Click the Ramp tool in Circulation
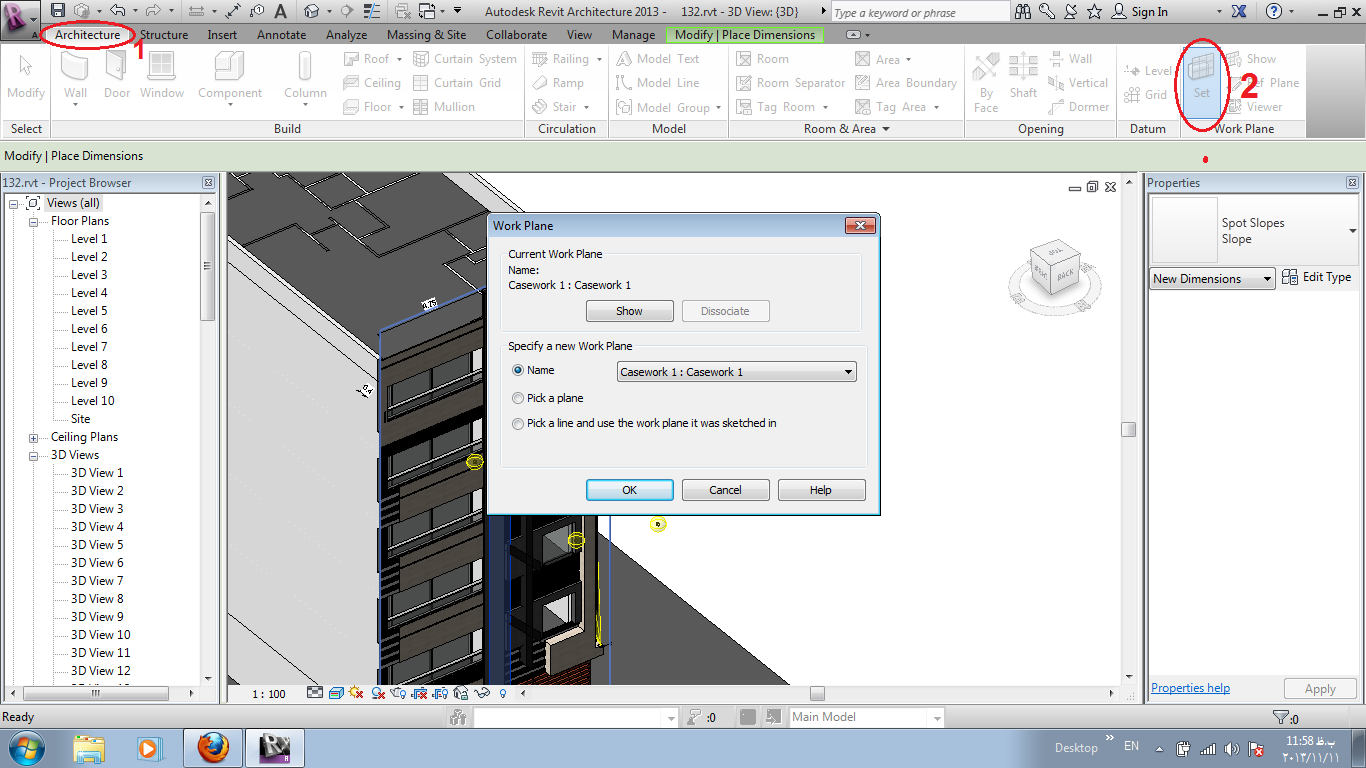 point(557,83)
